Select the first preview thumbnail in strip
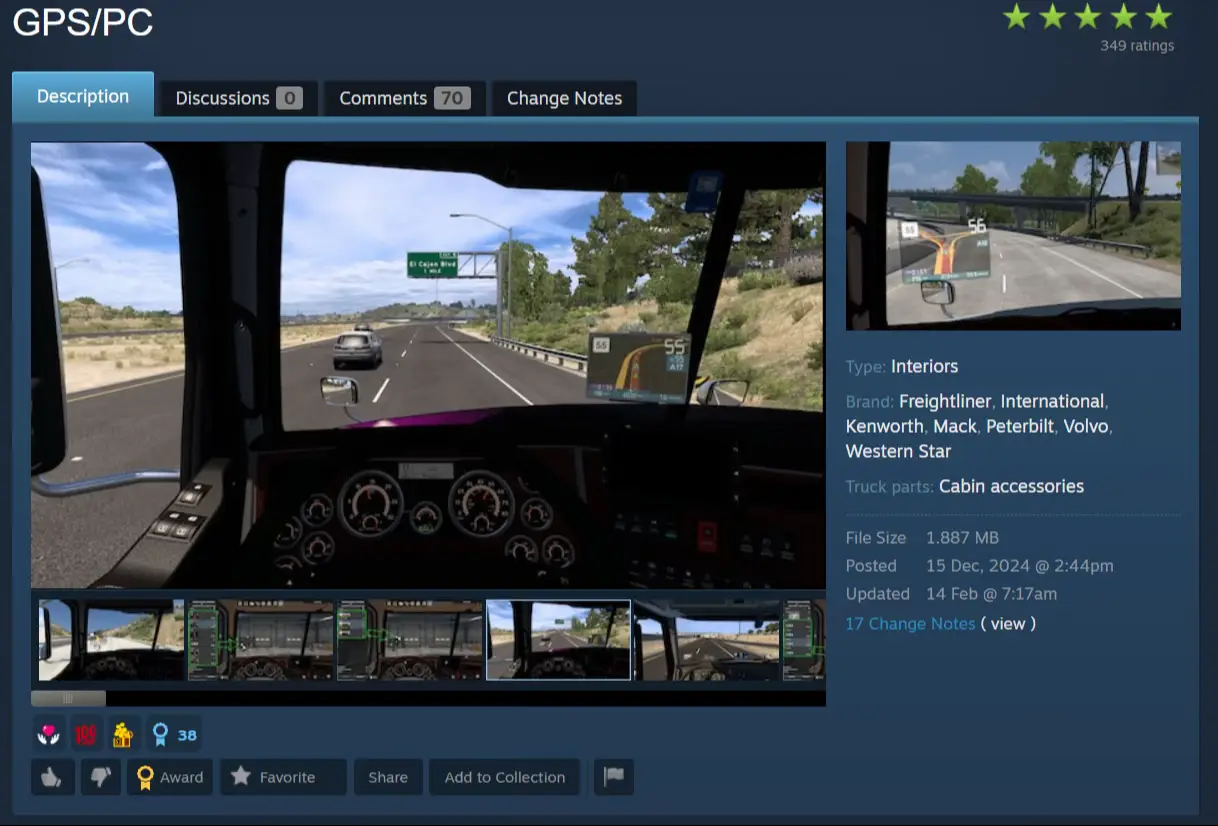This screenshot has height=826, width=1218. pos(111,640)
